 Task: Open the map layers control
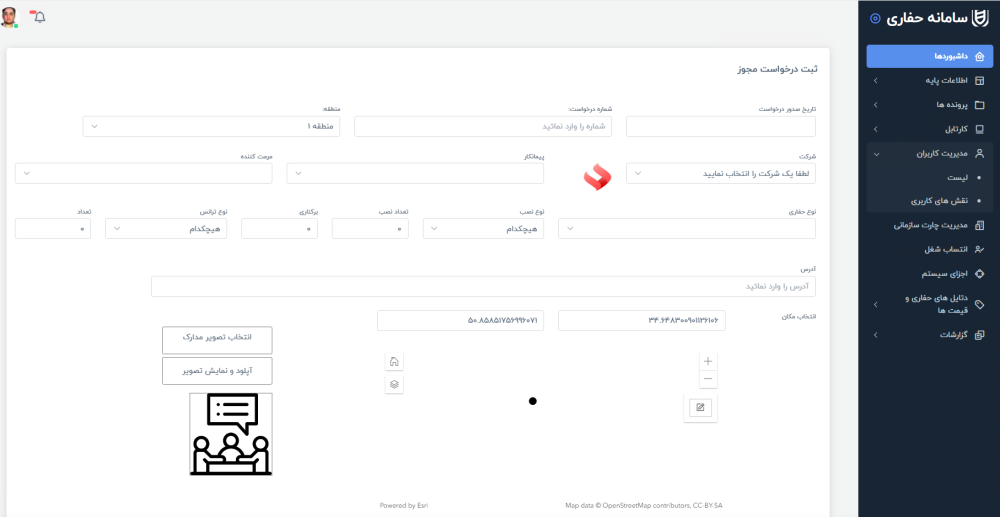394,384
